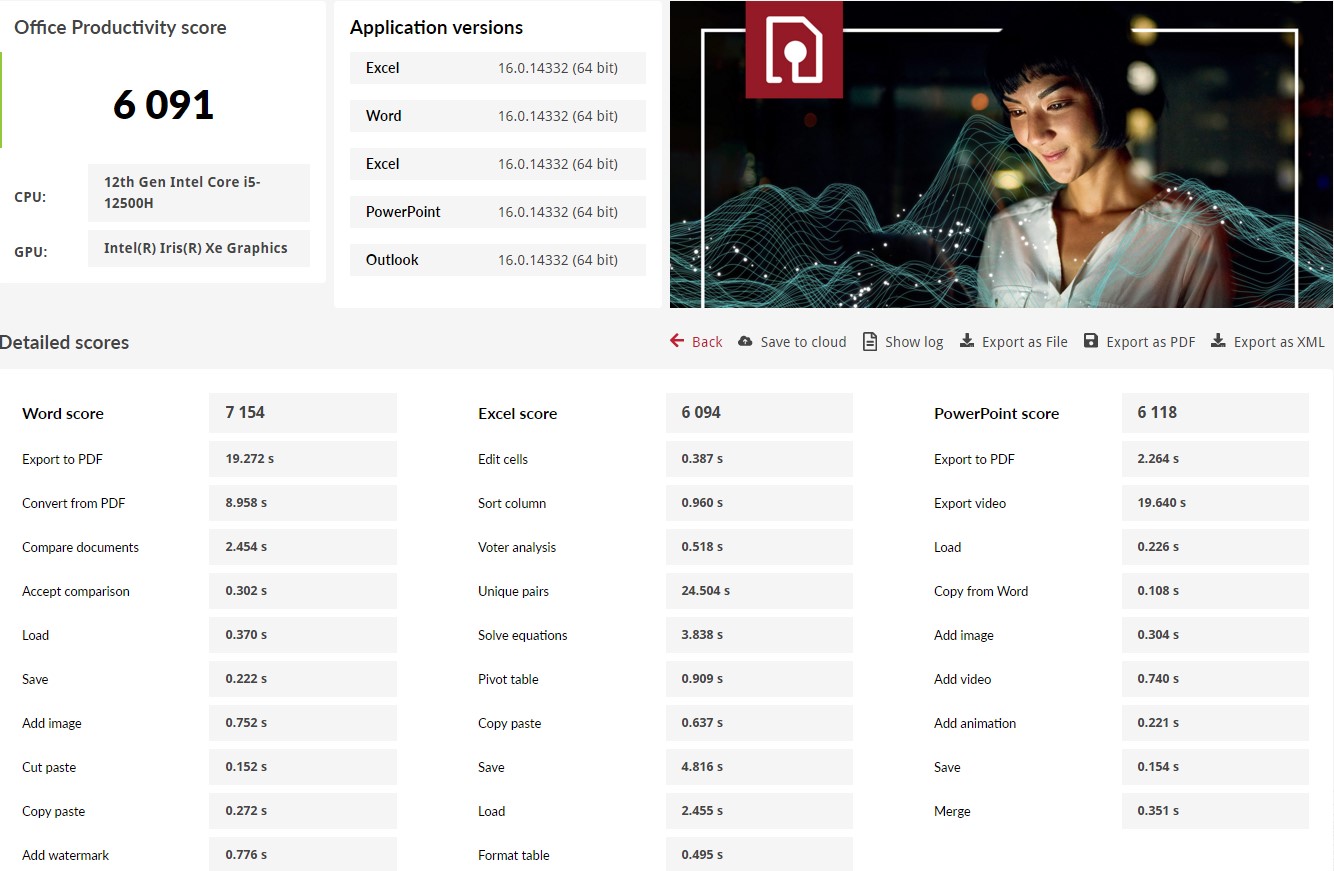The width and height of the screenshot is (1334, 871).
Task: Click Convert from PDF value 8.958 s
Action: 303,503
